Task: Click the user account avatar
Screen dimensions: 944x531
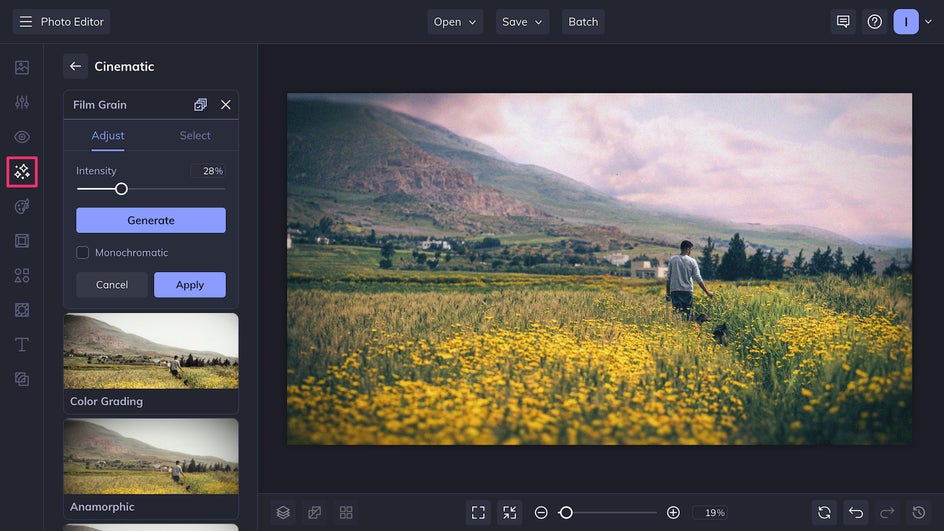Action: tap(906, 22)
